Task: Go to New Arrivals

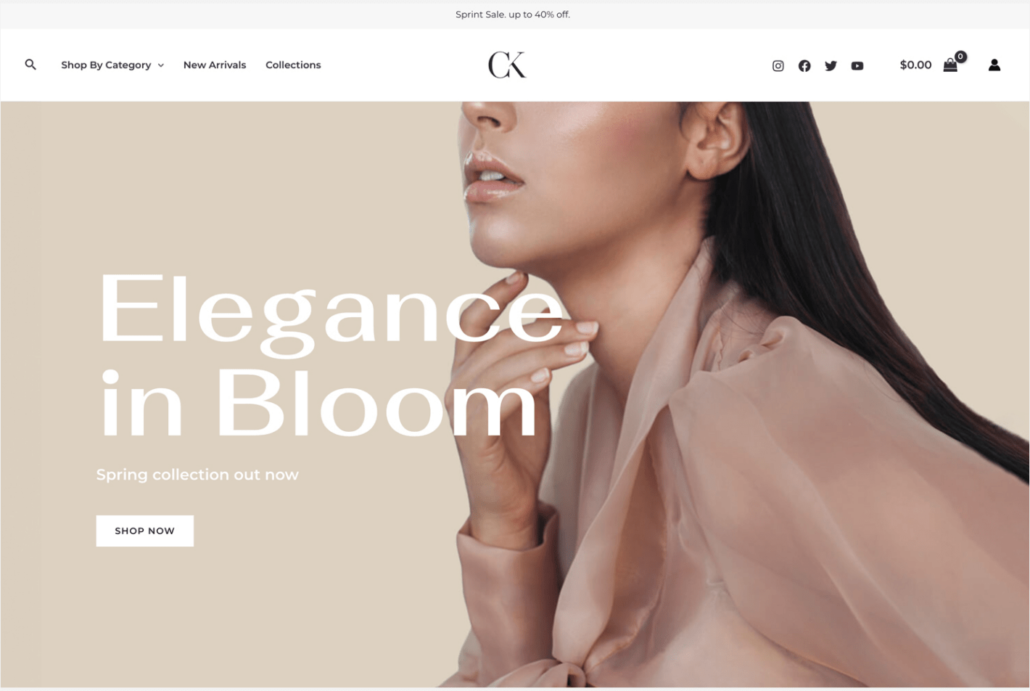Action: 215,64
